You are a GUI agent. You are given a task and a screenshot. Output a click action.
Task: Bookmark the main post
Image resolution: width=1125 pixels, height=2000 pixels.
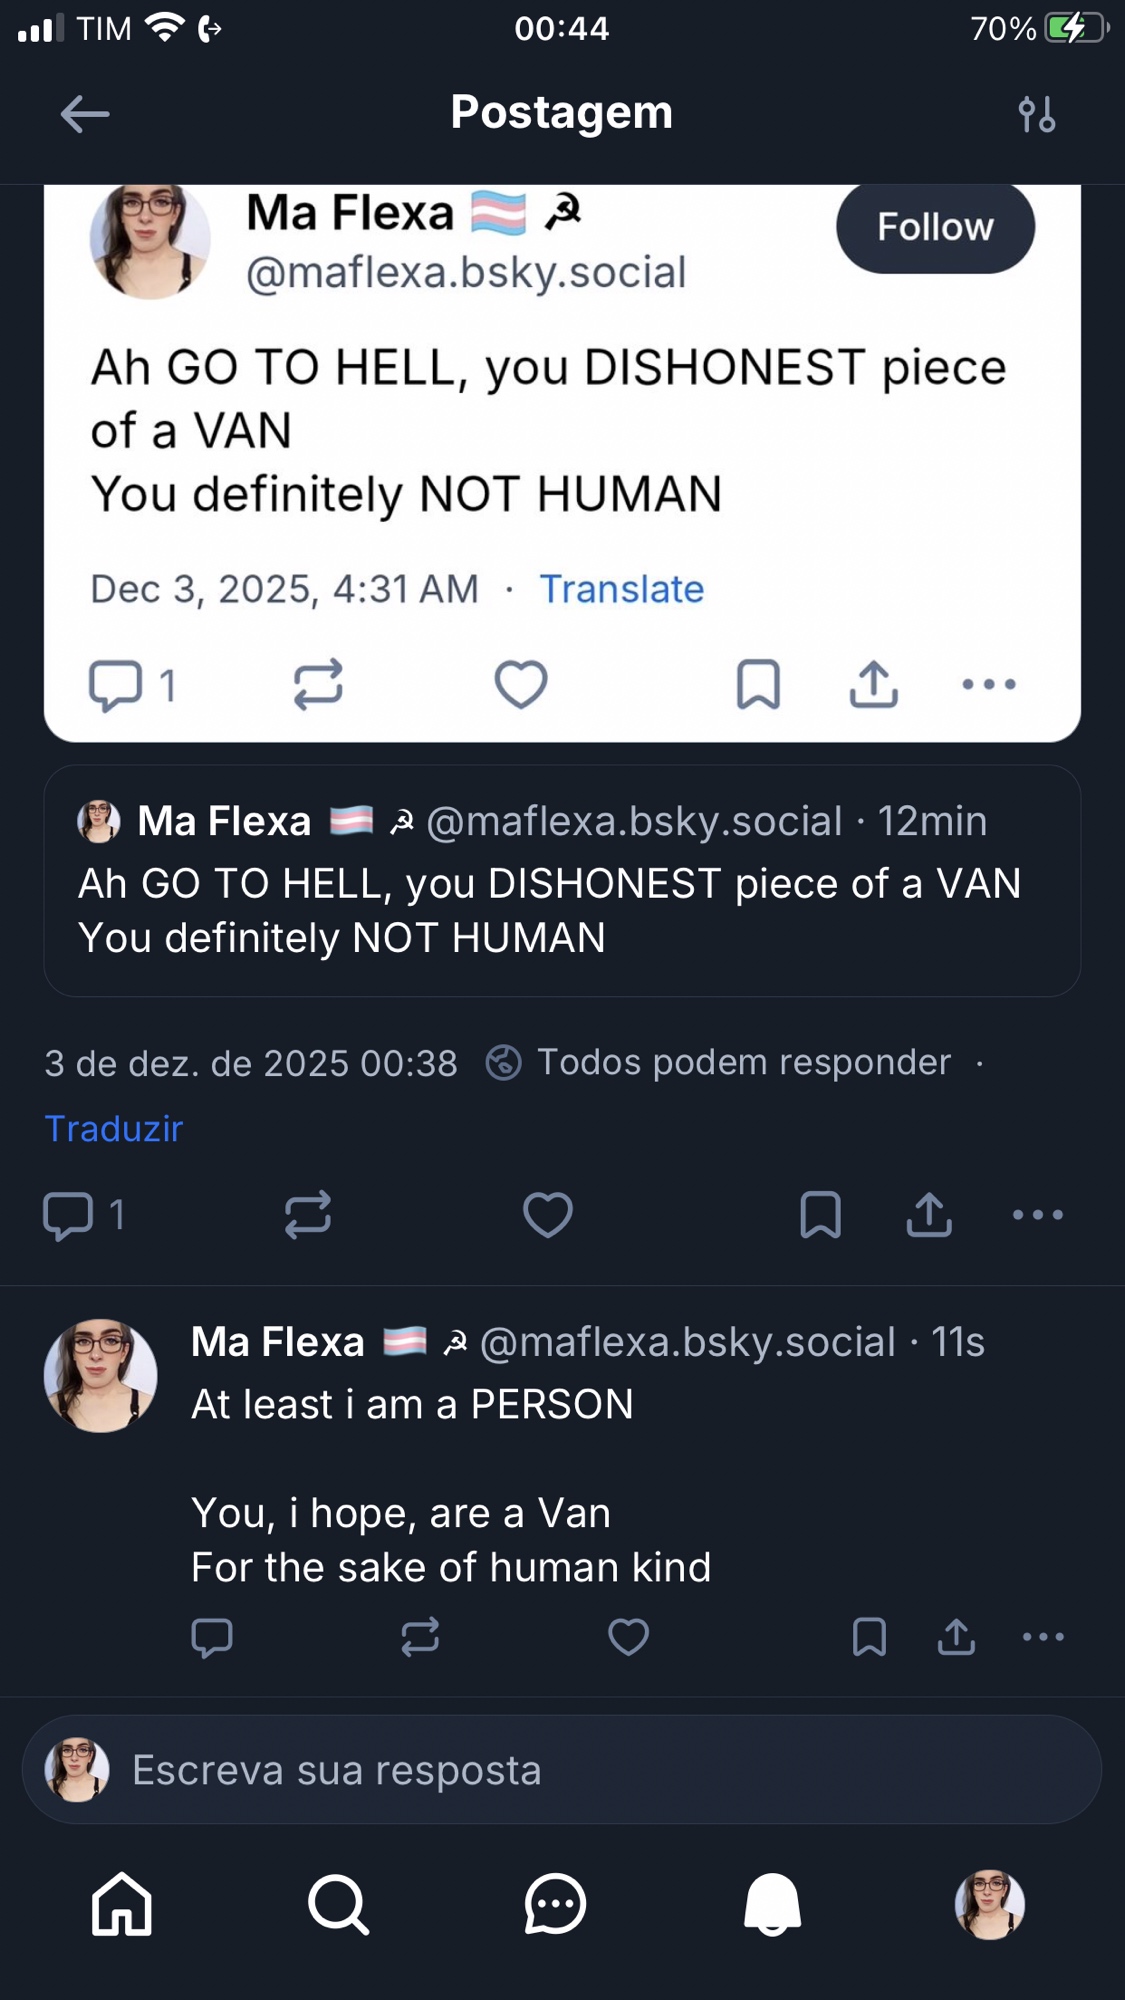coord(820,1215)
